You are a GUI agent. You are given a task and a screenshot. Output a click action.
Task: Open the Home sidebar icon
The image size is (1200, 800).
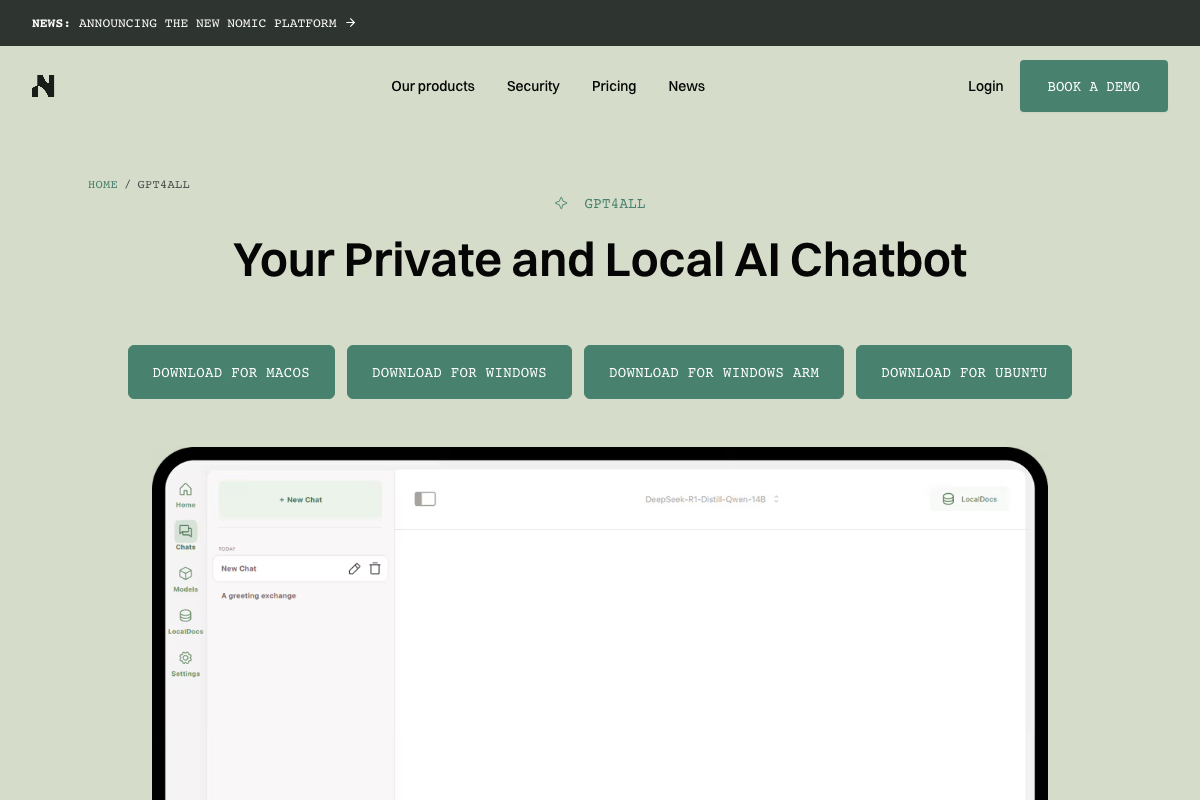click(185, 490)
